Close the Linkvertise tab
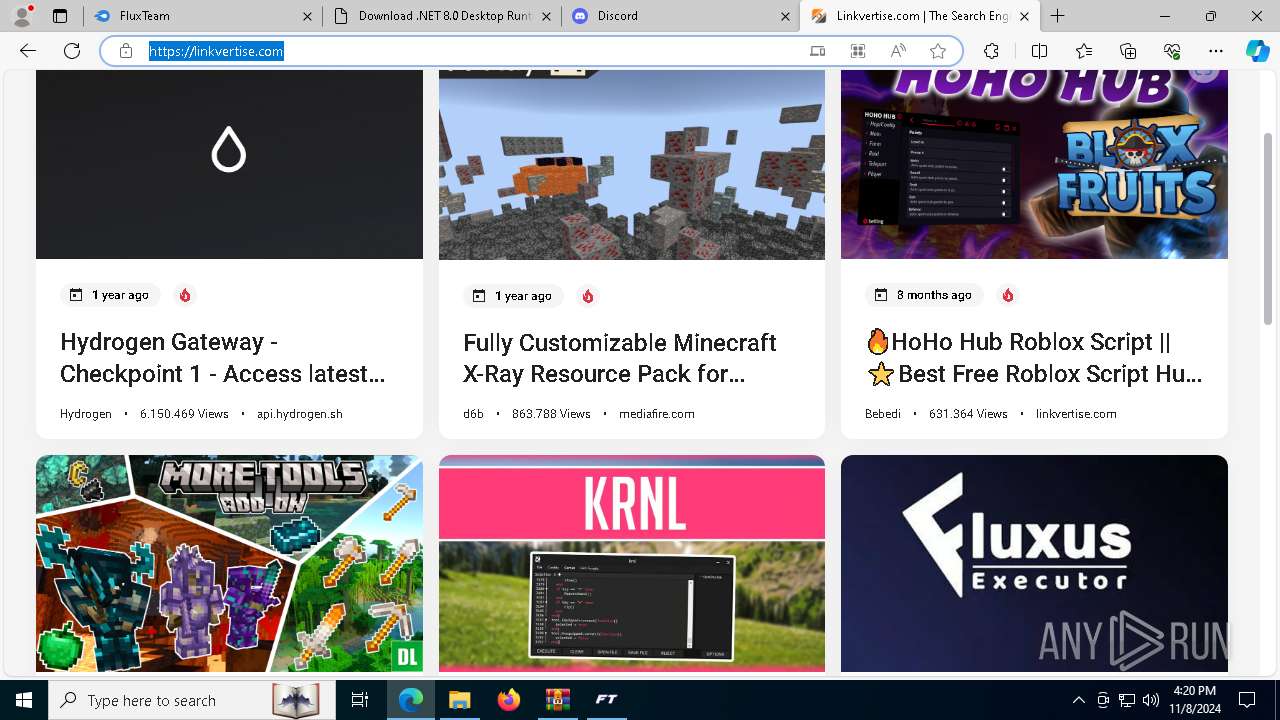 point(1024,16)
